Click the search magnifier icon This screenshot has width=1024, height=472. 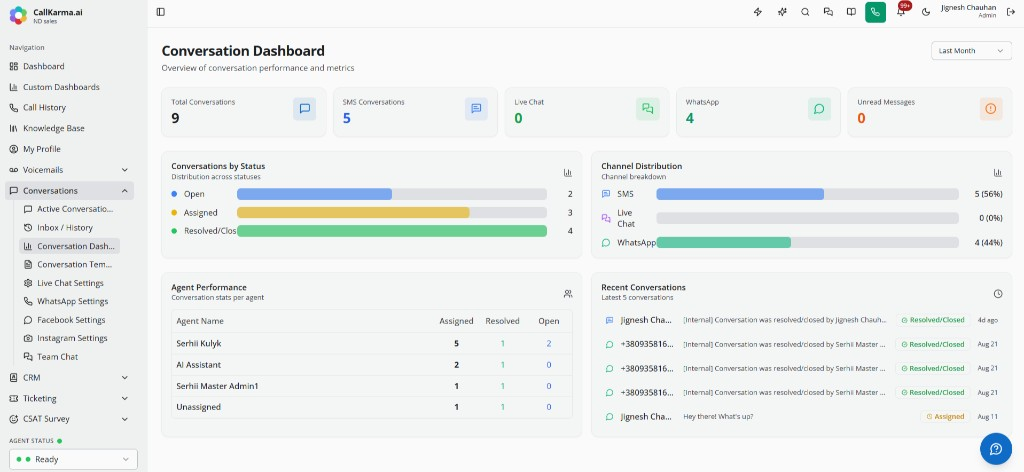(x=805, y=12)
